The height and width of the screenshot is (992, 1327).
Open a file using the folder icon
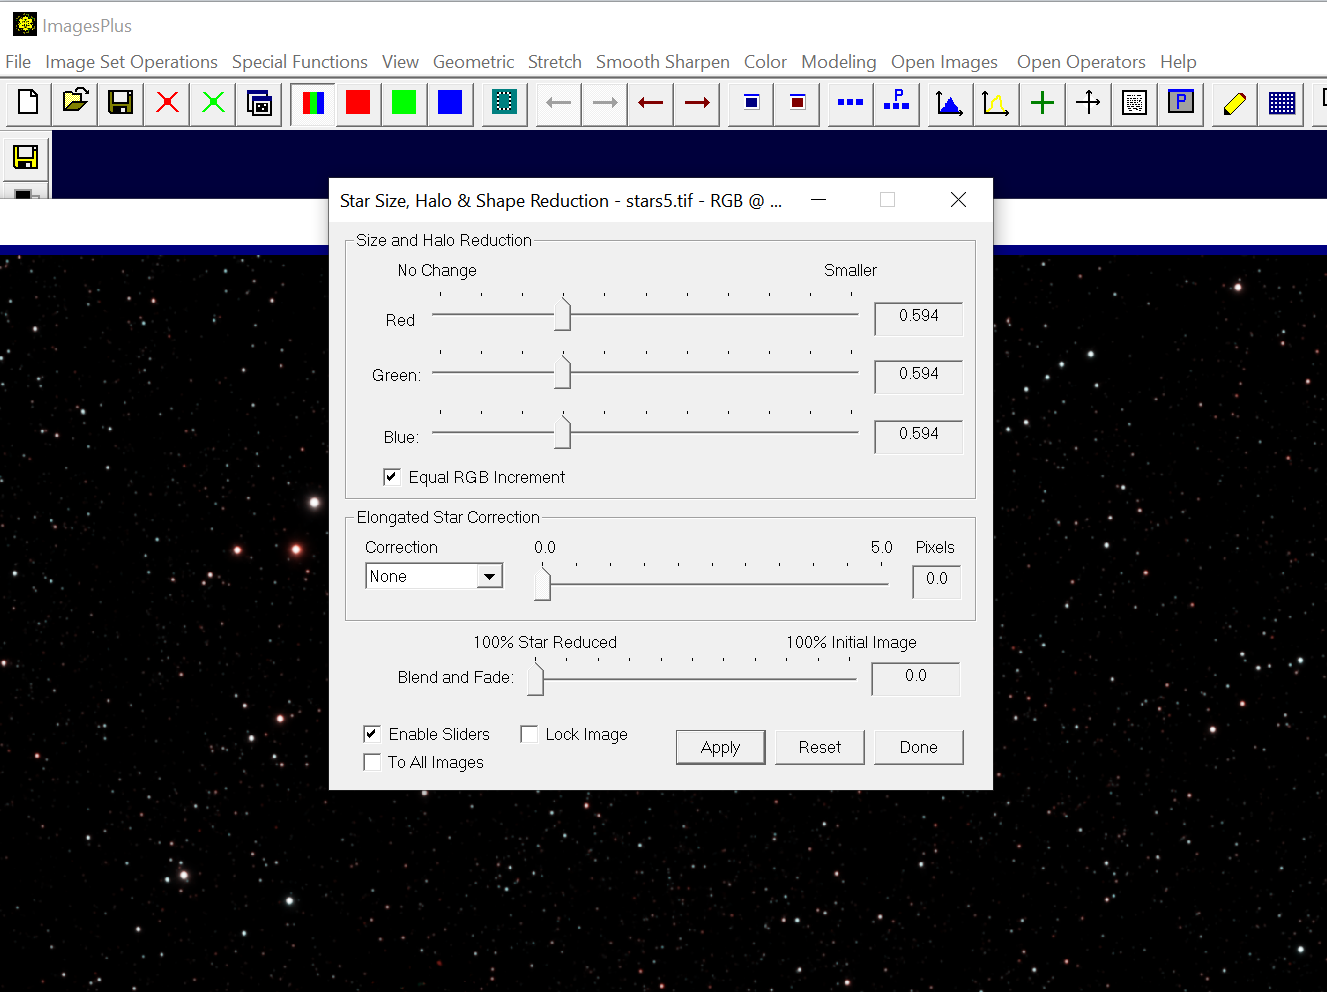pos(75,102)
